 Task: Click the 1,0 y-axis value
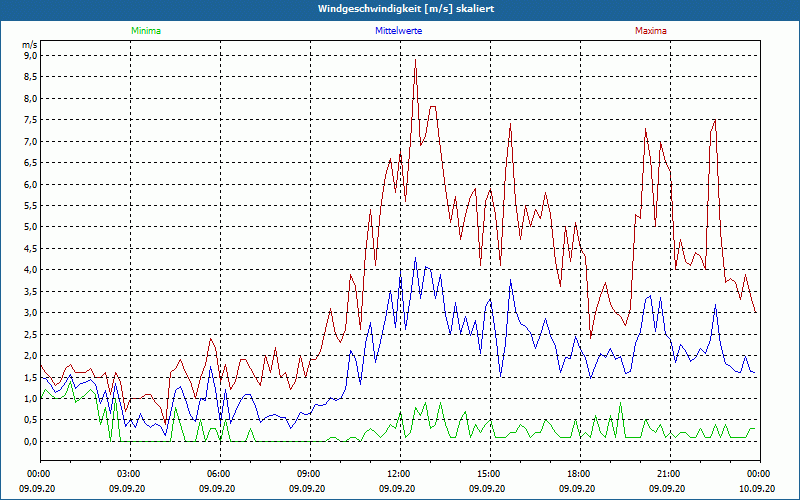coord(31,398)
